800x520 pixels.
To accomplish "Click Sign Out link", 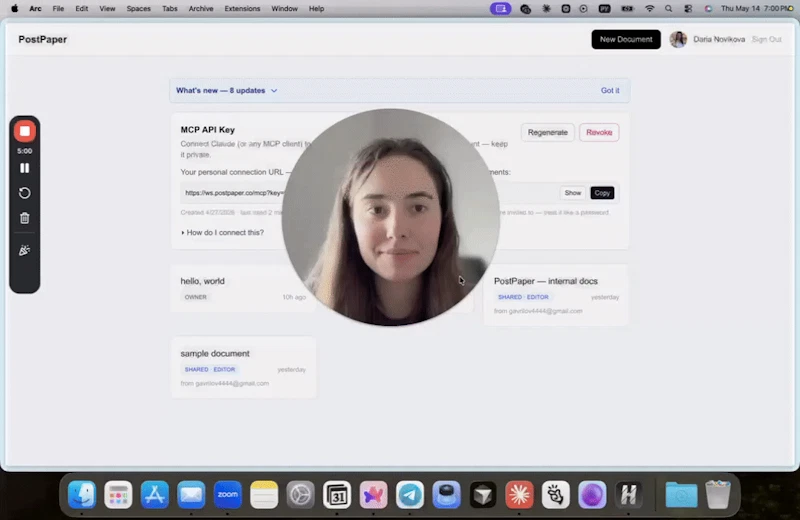I will pos(766,39).
